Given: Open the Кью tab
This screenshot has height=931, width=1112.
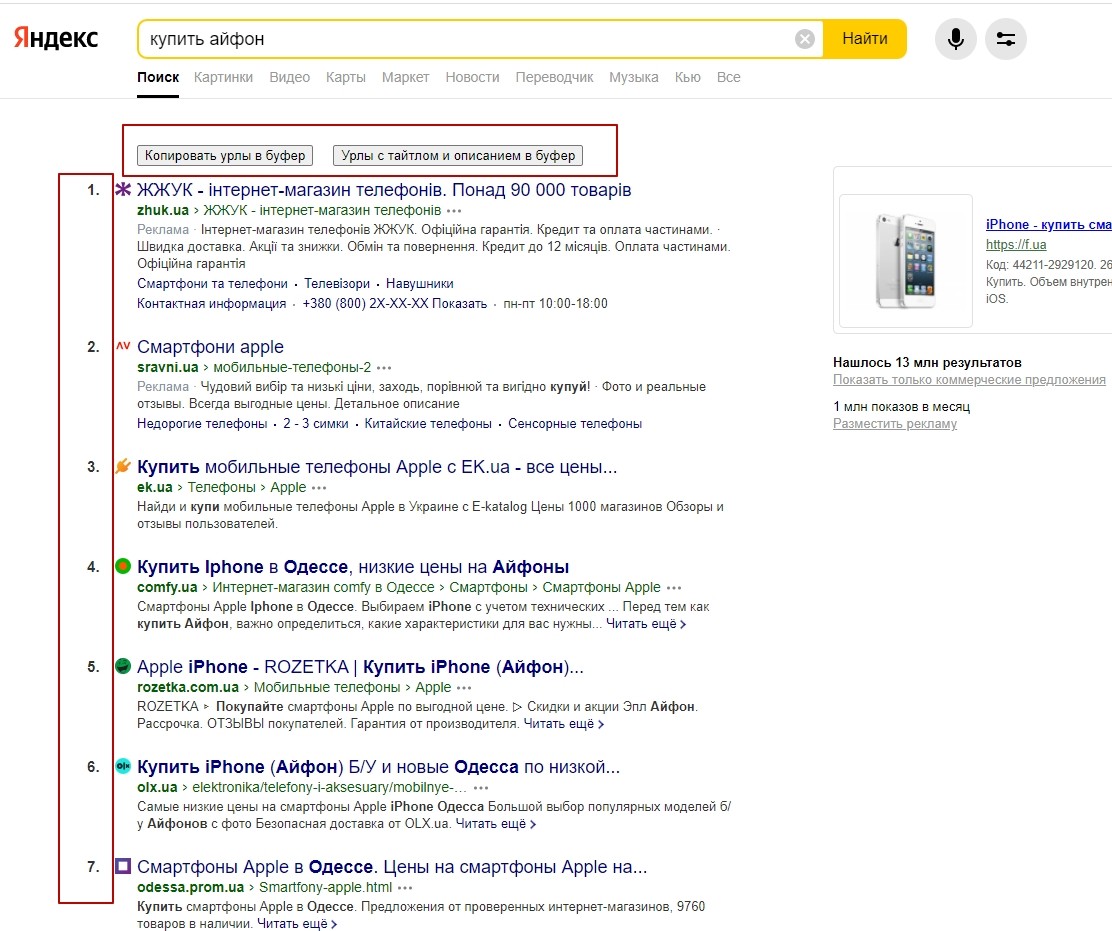Looking at the screenshot, I should (x=687, y=77).
